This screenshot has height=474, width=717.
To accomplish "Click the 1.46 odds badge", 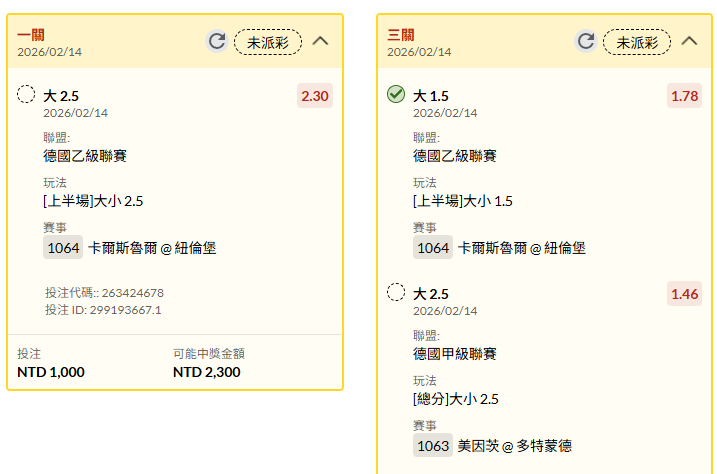I will pos(685,294).
